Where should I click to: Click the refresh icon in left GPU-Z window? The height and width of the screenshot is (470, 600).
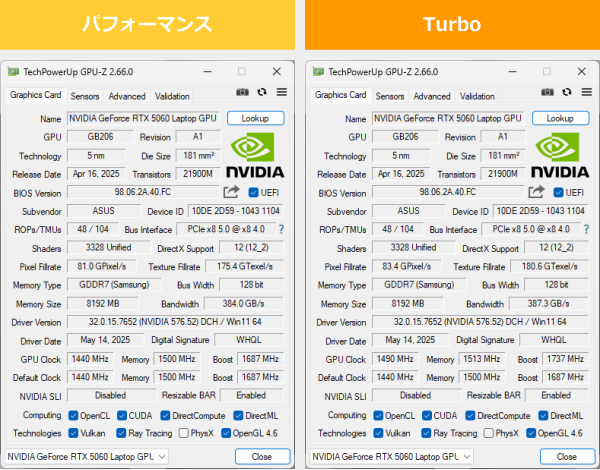pyautogui.click(x=262, y=92)
